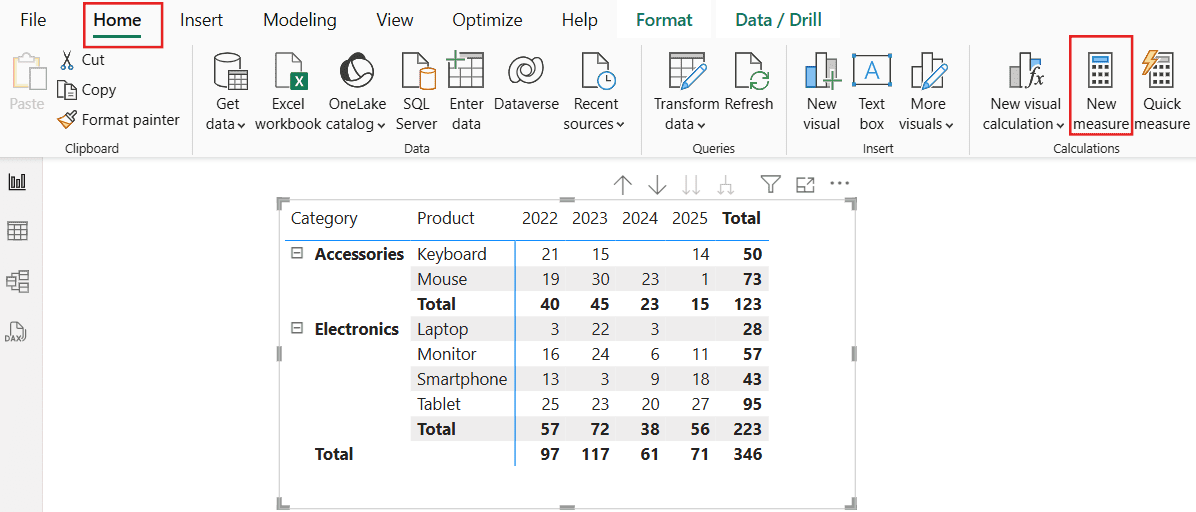Viewport: 1196px width, 512px height.
Task: Drill up using the up arrow
Action: coord(623,184)
